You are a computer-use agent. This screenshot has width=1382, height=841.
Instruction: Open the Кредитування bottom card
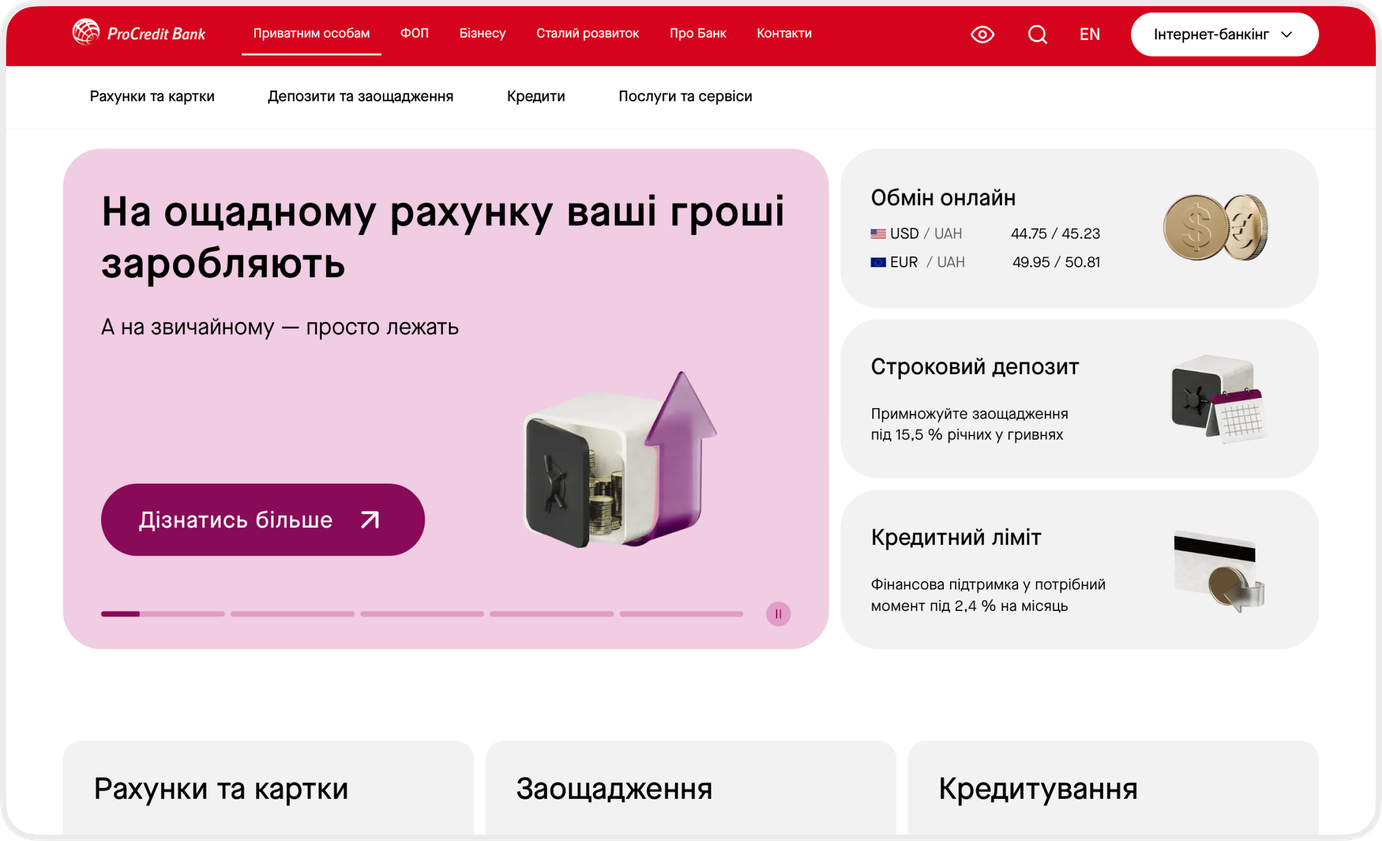(x=1113, y=788)
